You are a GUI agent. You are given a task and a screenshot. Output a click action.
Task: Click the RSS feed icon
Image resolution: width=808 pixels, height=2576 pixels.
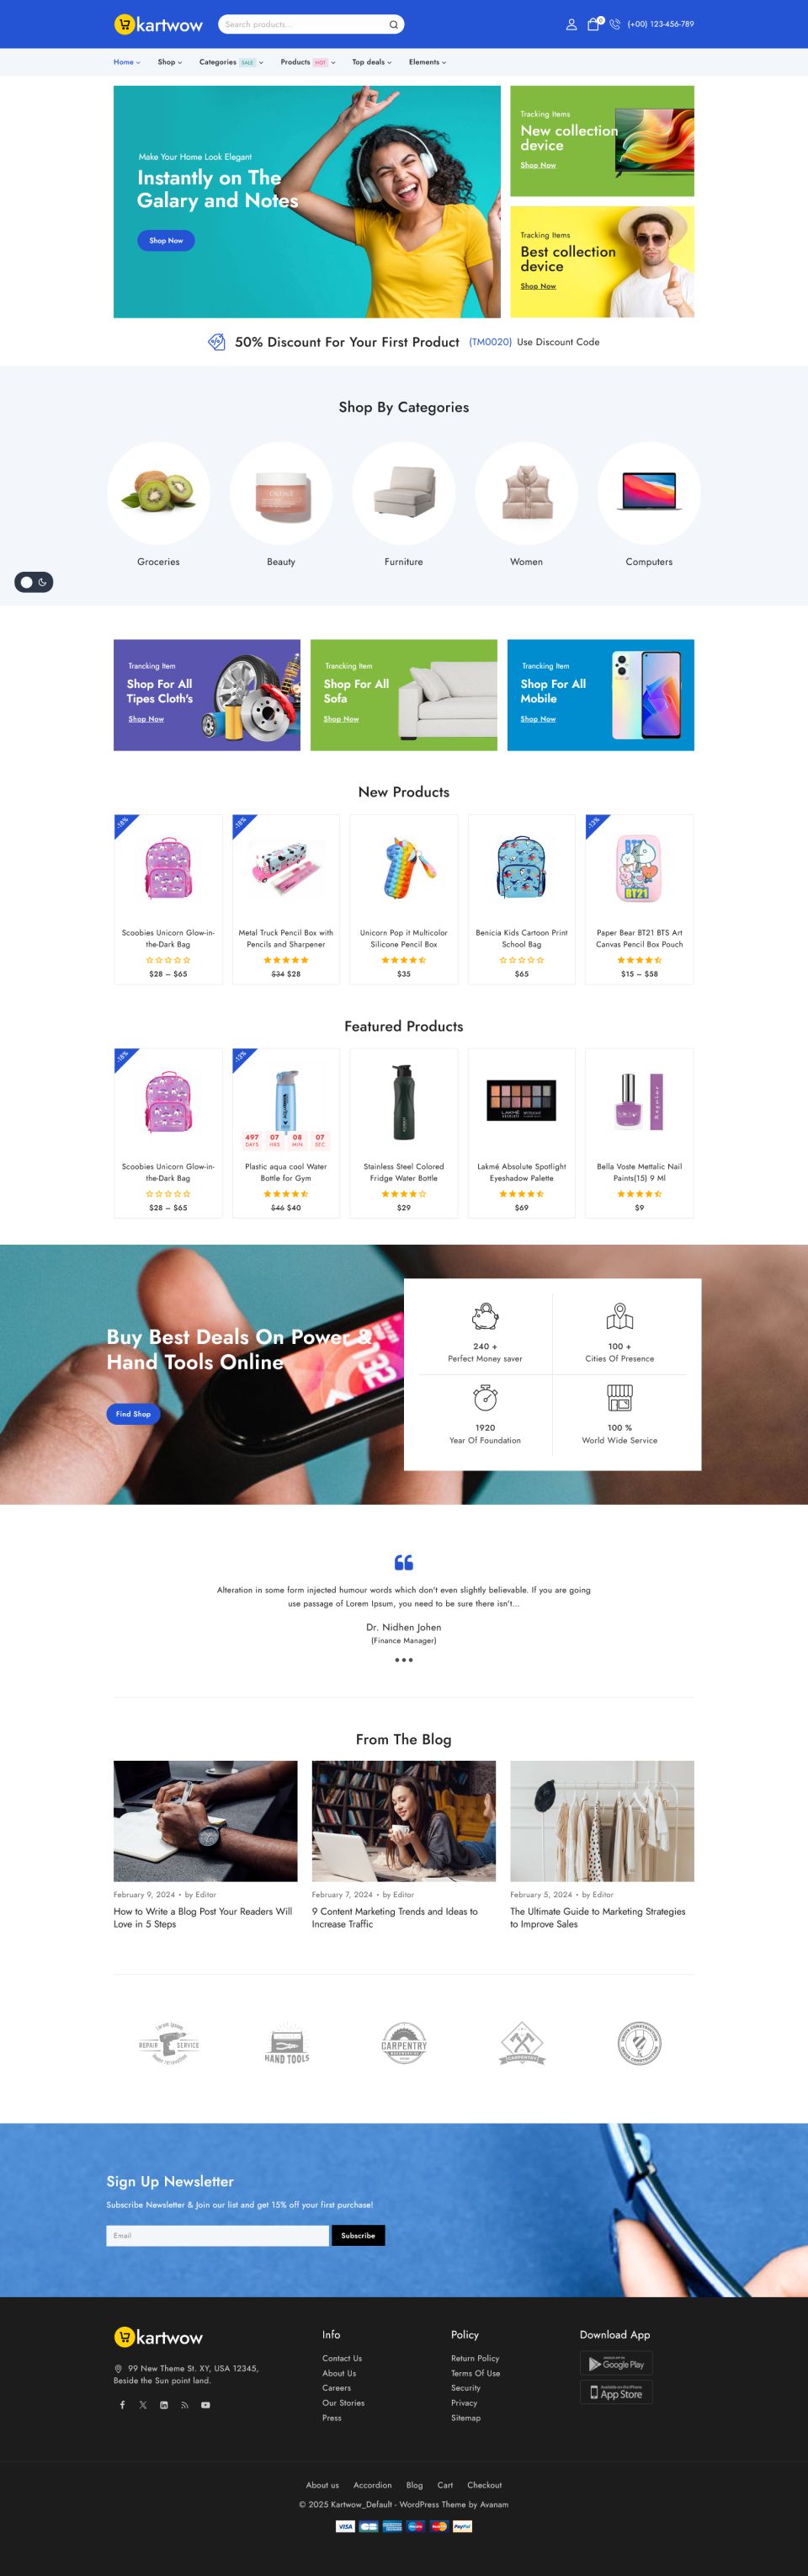point(184,2405)
